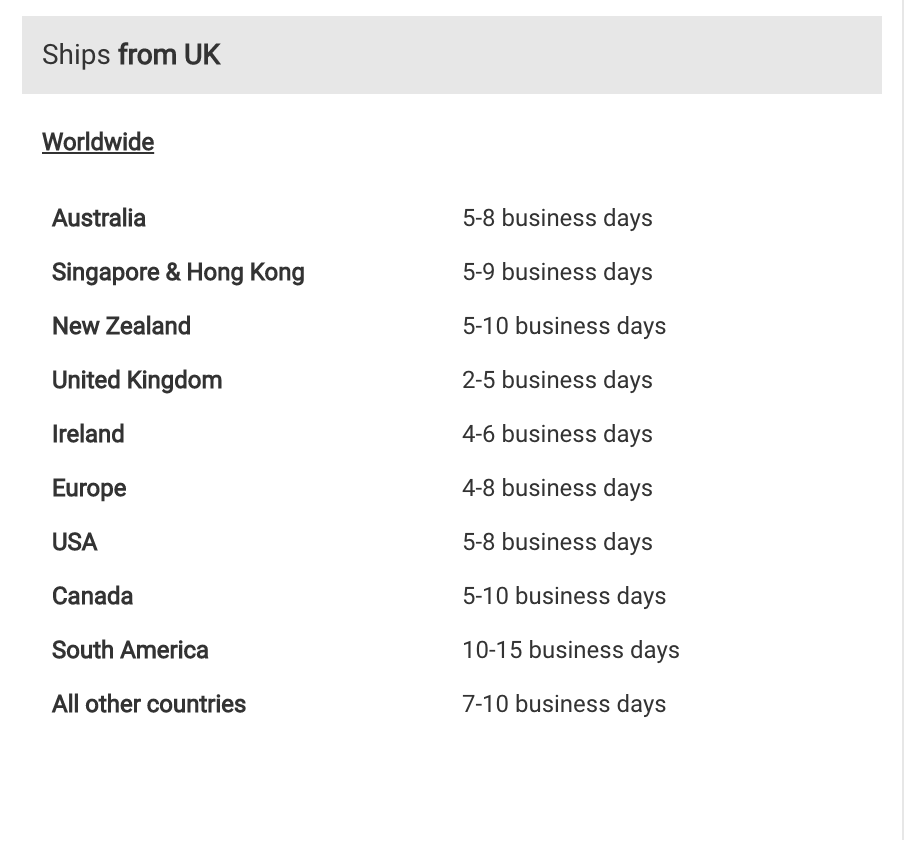904x854 pixels.
Task: Click New Zealand's '5-10 business days' text
Action: click(x=564, y=326)
